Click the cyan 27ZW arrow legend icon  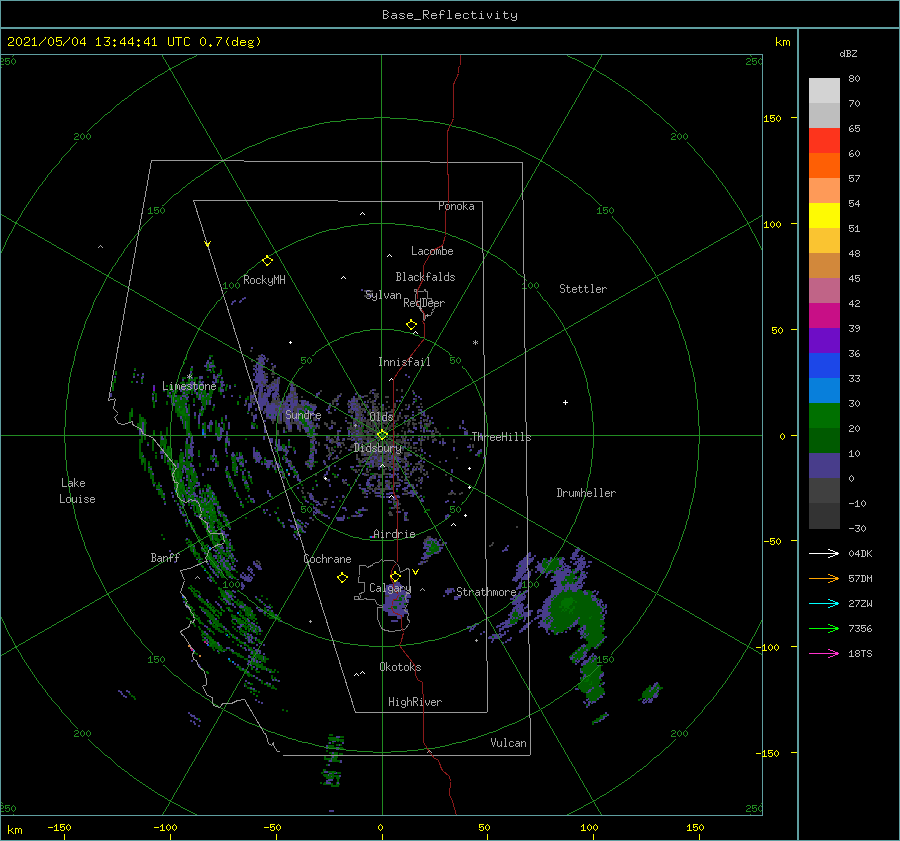(x=824, y=603)
